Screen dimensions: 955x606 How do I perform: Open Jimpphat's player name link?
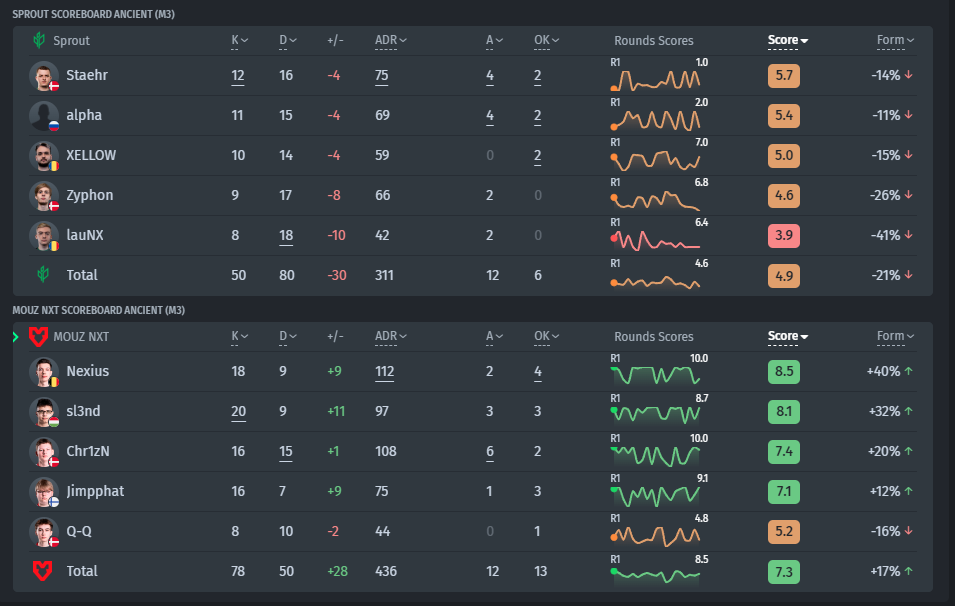click(95, 491)
